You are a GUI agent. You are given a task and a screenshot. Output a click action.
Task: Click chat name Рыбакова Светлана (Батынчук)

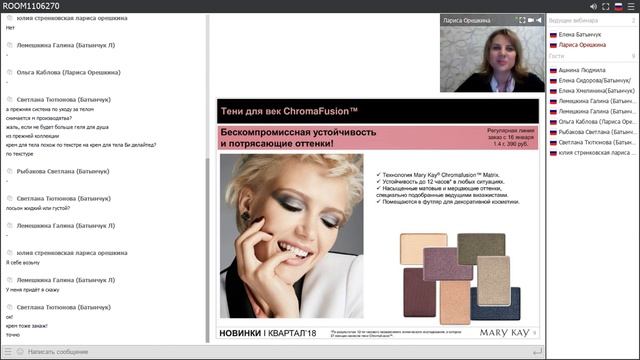[63, 171]
